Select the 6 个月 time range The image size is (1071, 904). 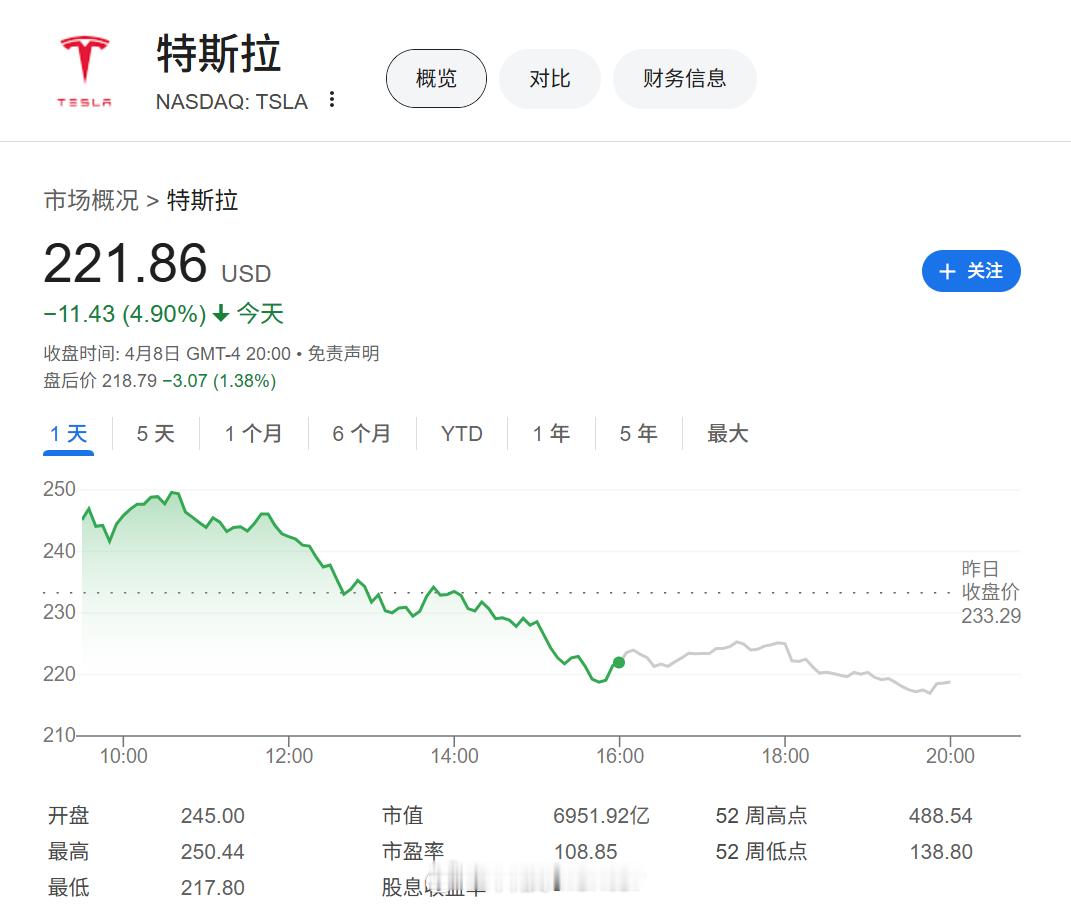click(x=361, y=434)
